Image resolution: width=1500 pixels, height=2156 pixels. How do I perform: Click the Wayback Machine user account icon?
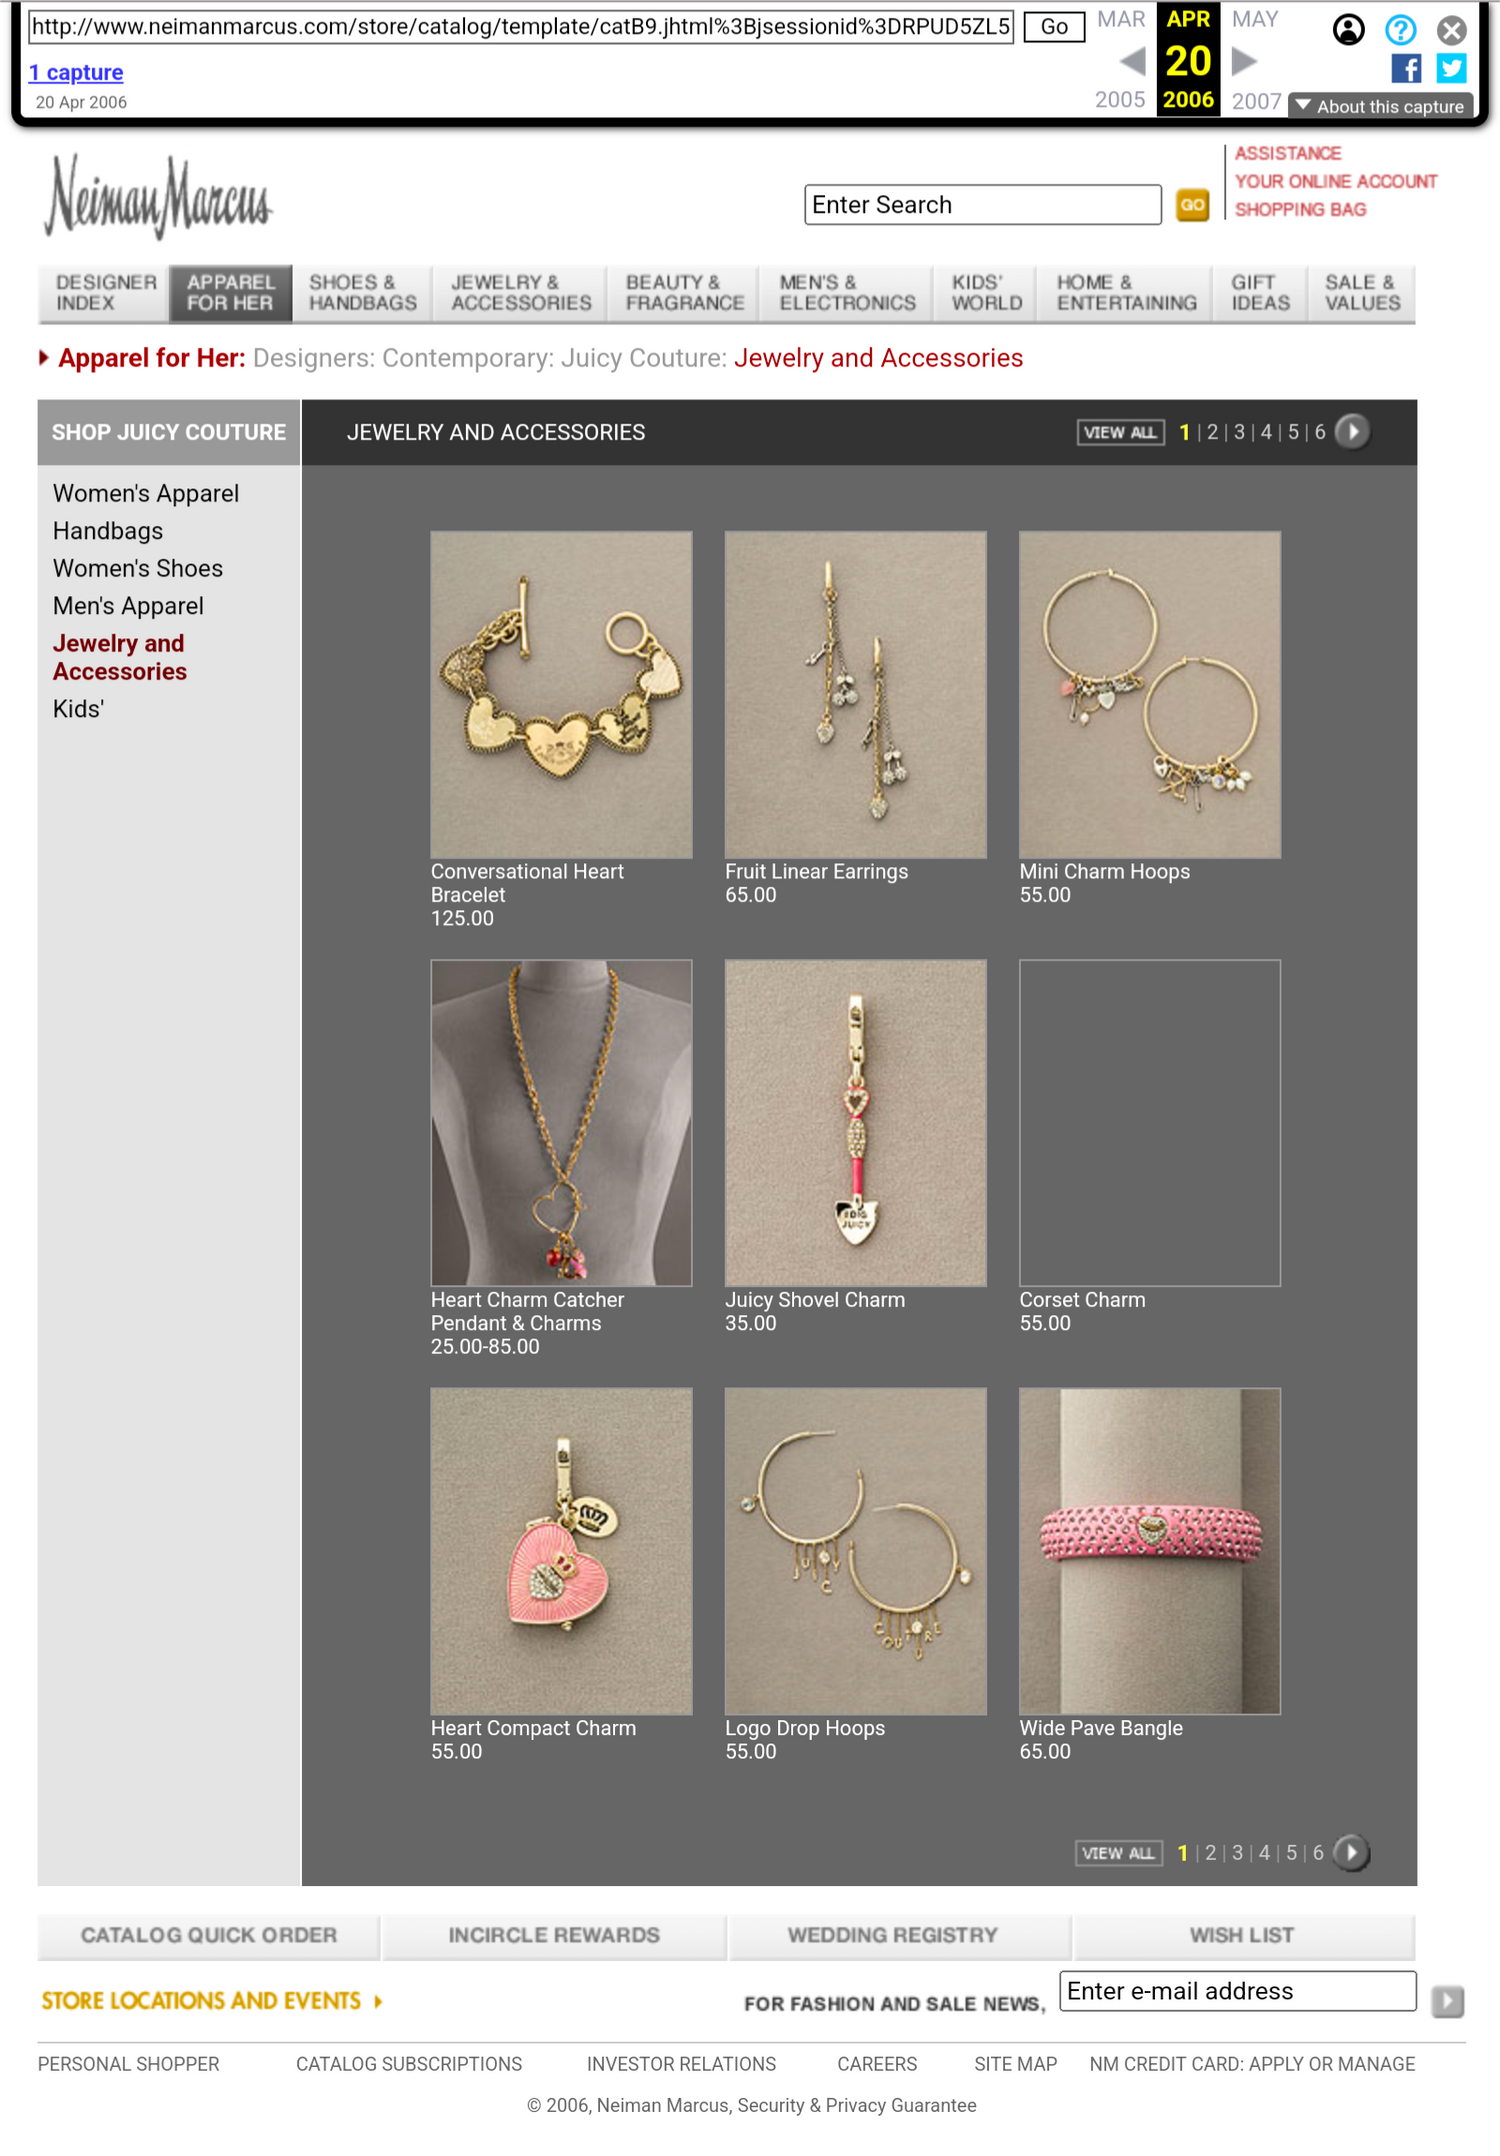[x=1348, y=29]
